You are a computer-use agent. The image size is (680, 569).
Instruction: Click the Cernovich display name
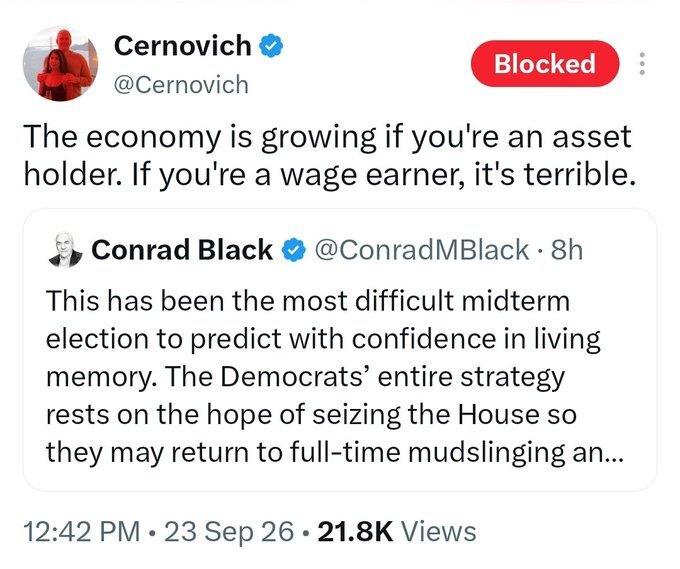[183, 46]
